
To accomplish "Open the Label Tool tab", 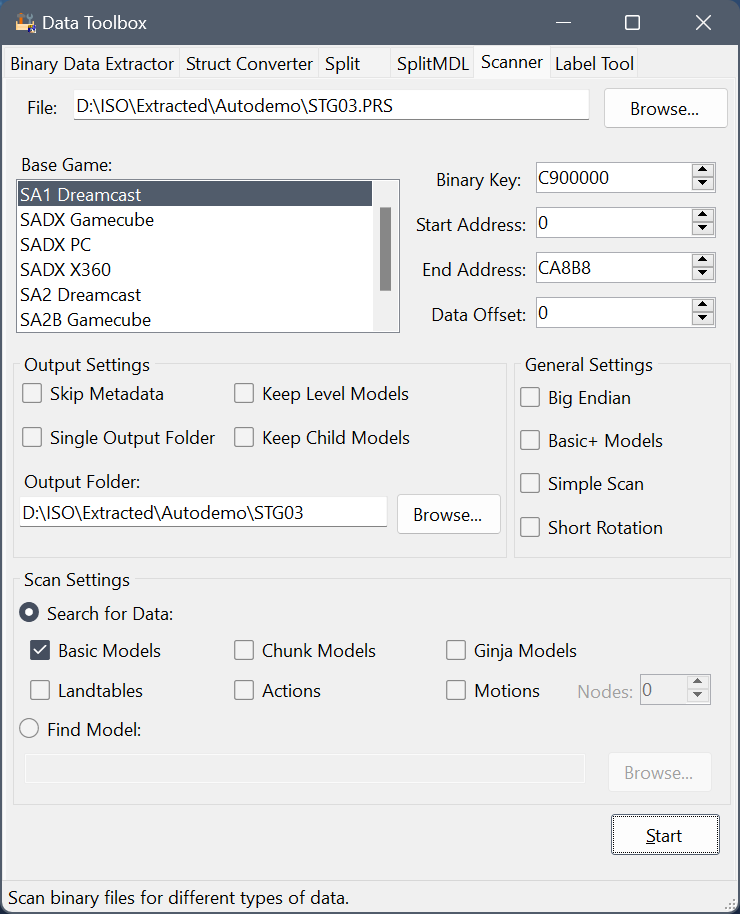I will [594, 64].
